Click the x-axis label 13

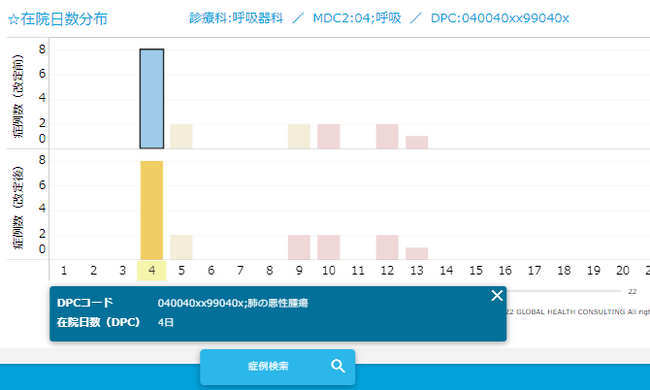pyautogui.click(x=417, y=271)
